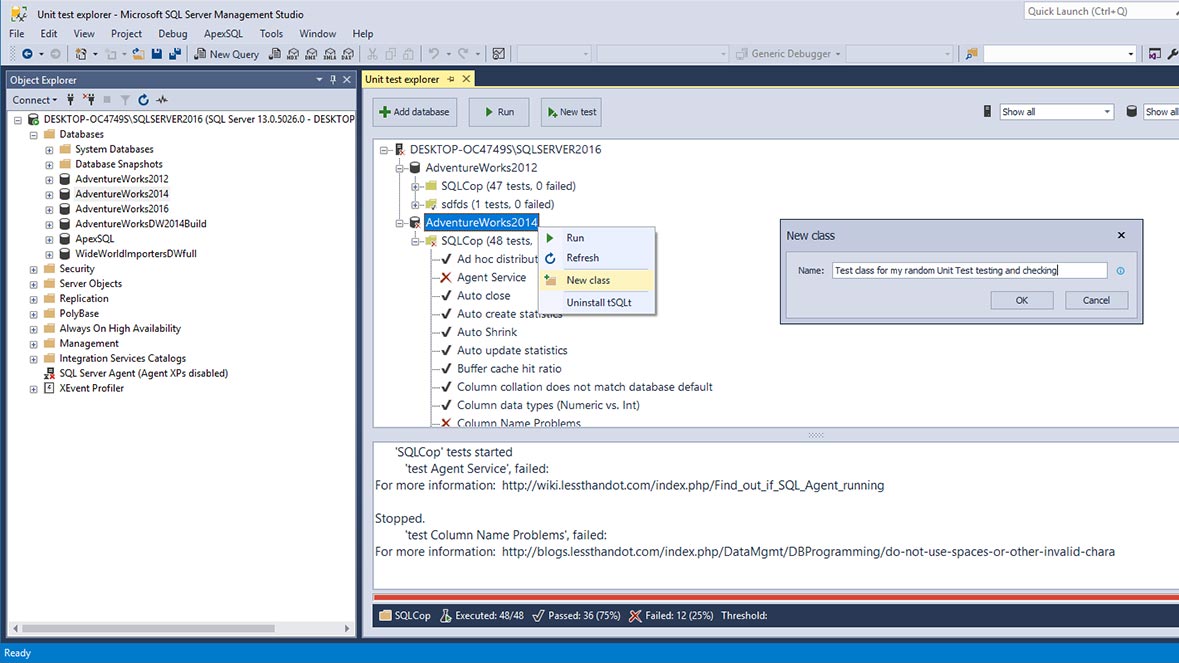The width and height of the screenshot is (1179, 663).
Task: Expand the Security folder
Action: [x=33, y=269]
